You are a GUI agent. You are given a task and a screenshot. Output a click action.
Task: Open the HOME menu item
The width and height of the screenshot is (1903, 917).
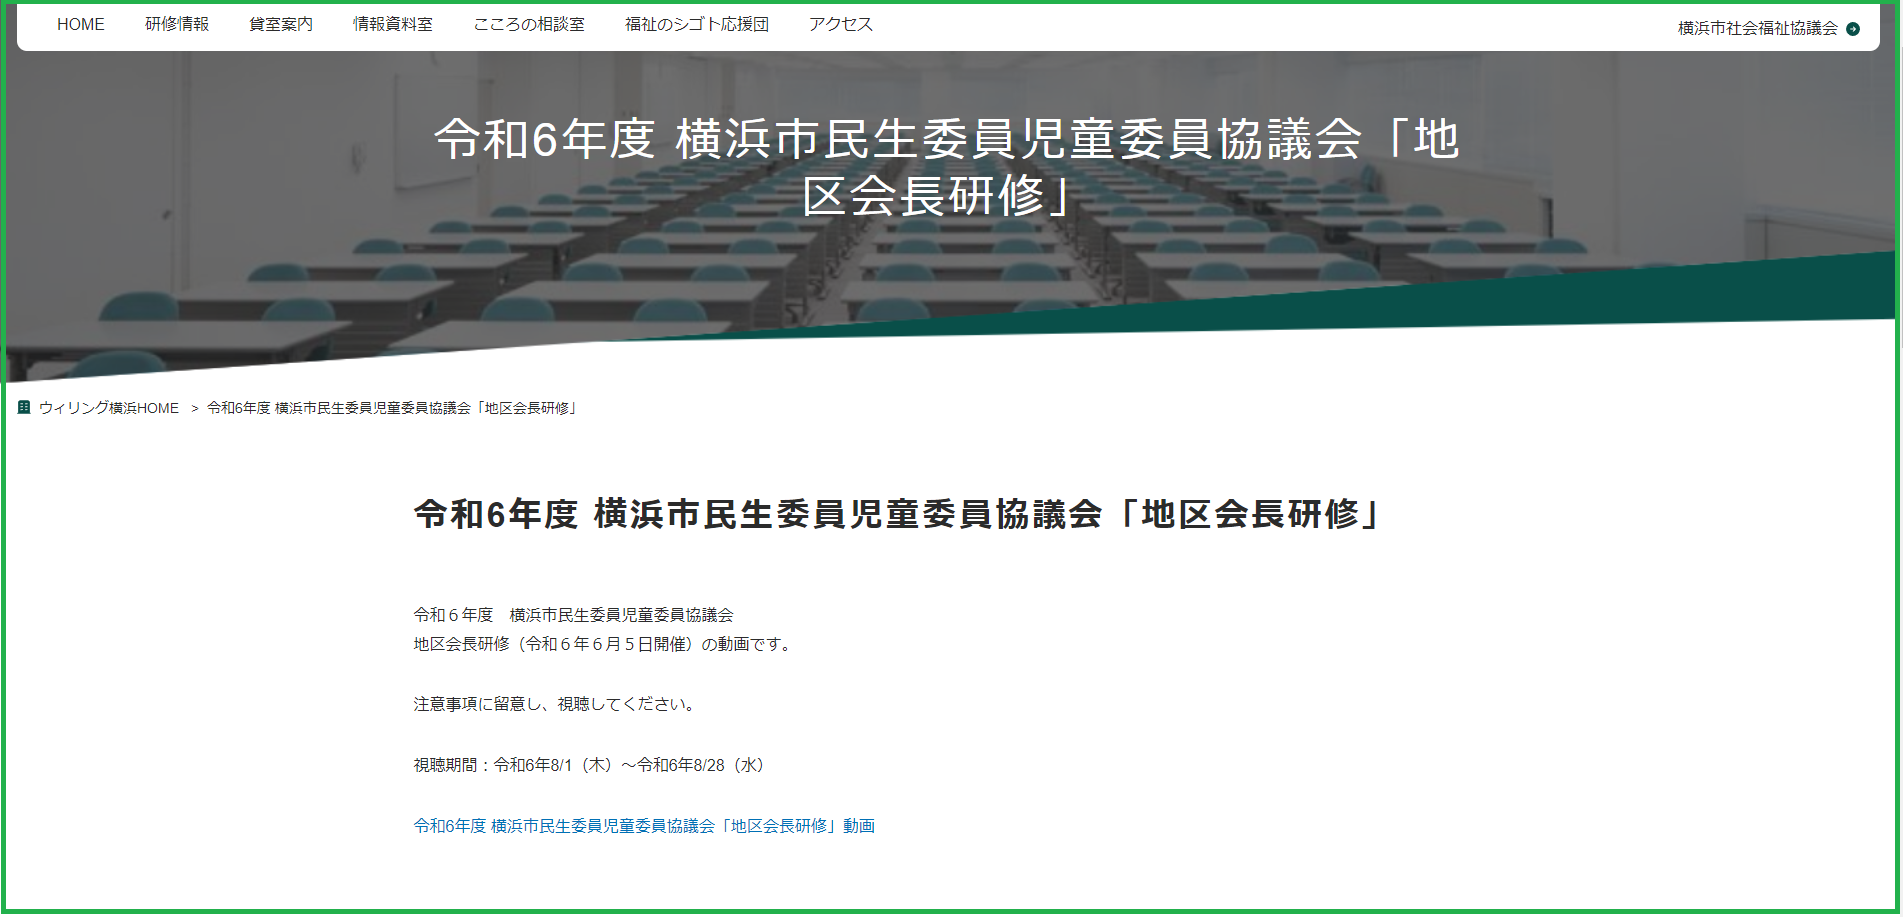point(80,24)
